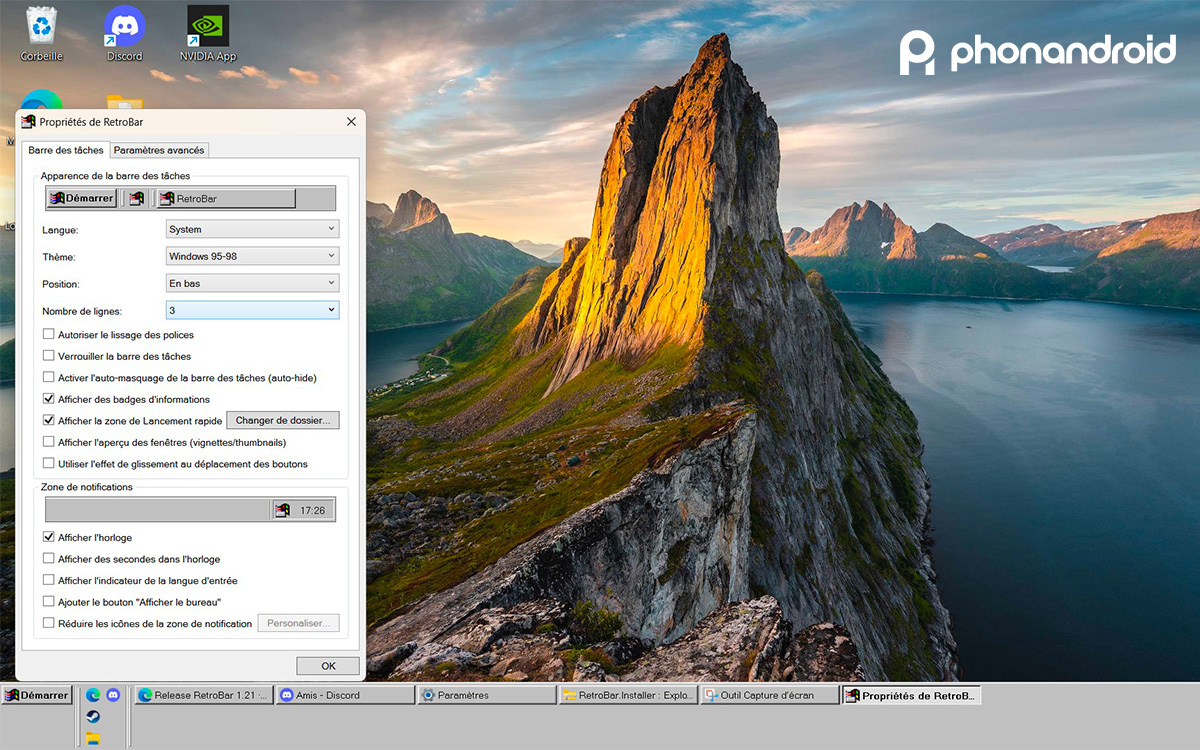Confirm settings with the OK button
Image resolution: width=1200 pixels, height=750 pixels.
point(327,665)
